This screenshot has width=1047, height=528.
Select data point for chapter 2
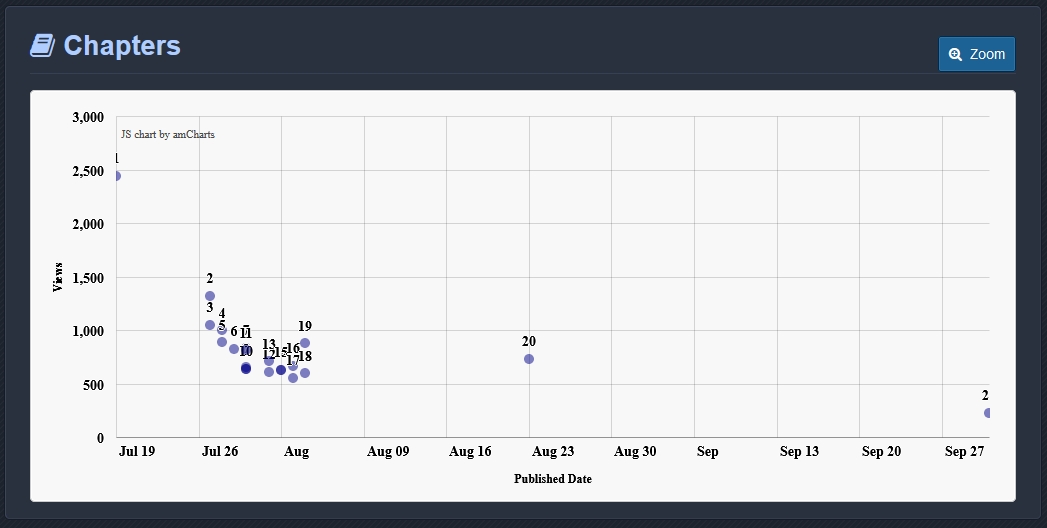click(x=210, y=296)
